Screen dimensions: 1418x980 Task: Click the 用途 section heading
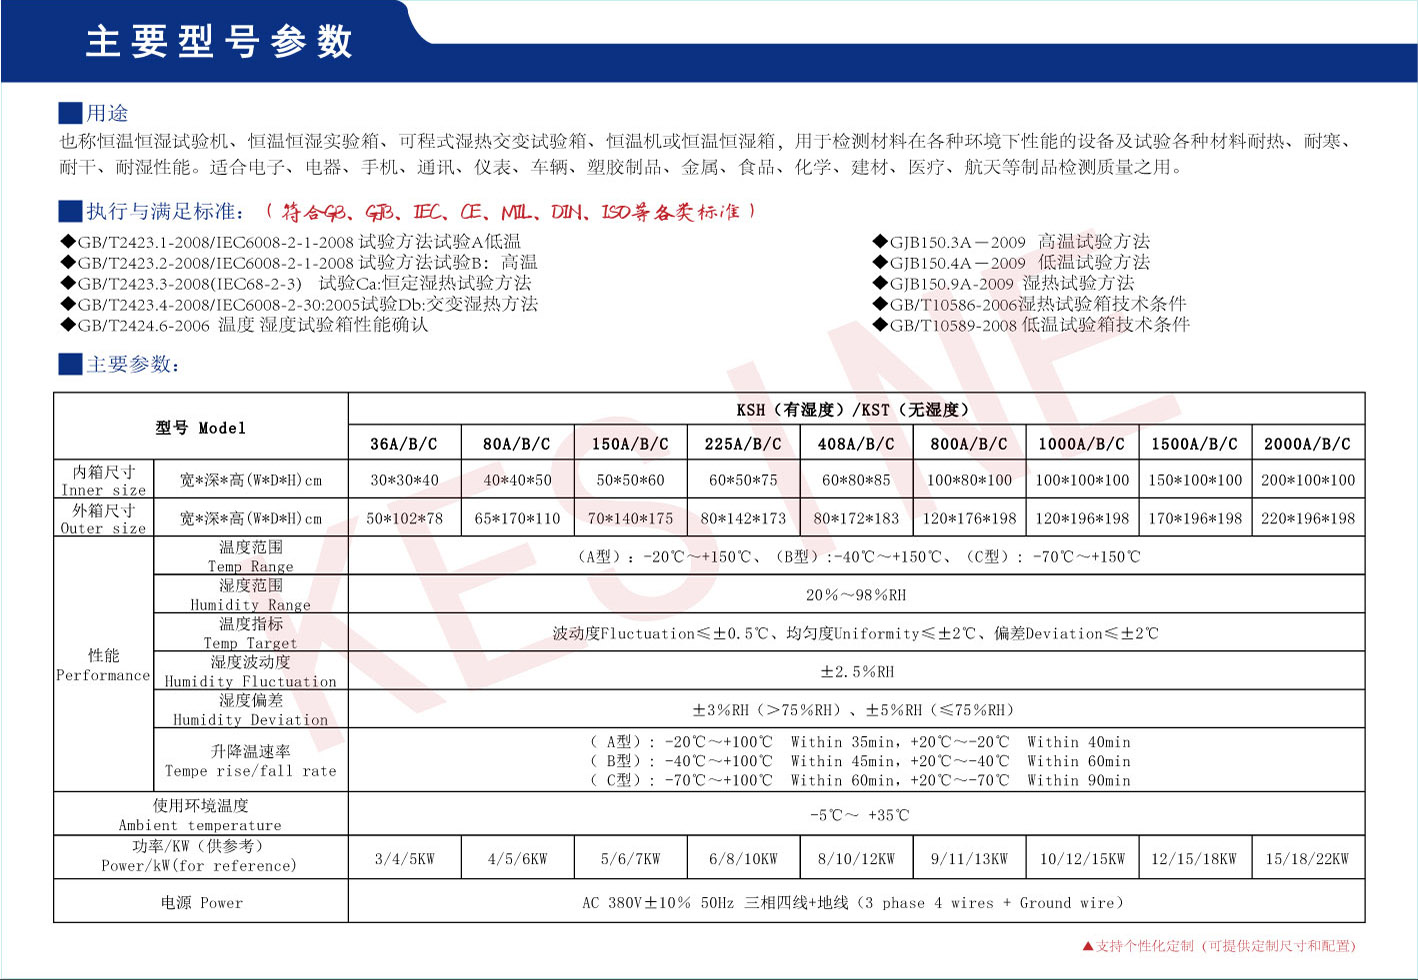pyautogui.click(x=106, y=113)
